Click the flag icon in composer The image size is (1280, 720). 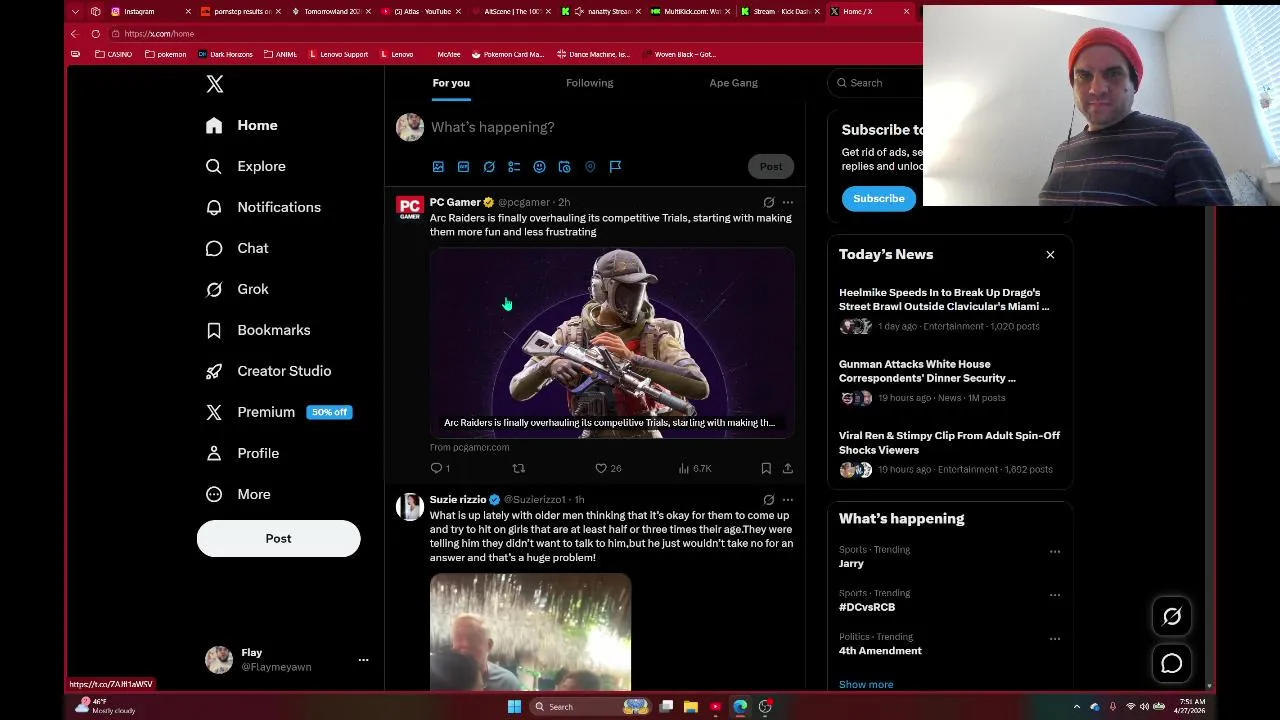615,167
